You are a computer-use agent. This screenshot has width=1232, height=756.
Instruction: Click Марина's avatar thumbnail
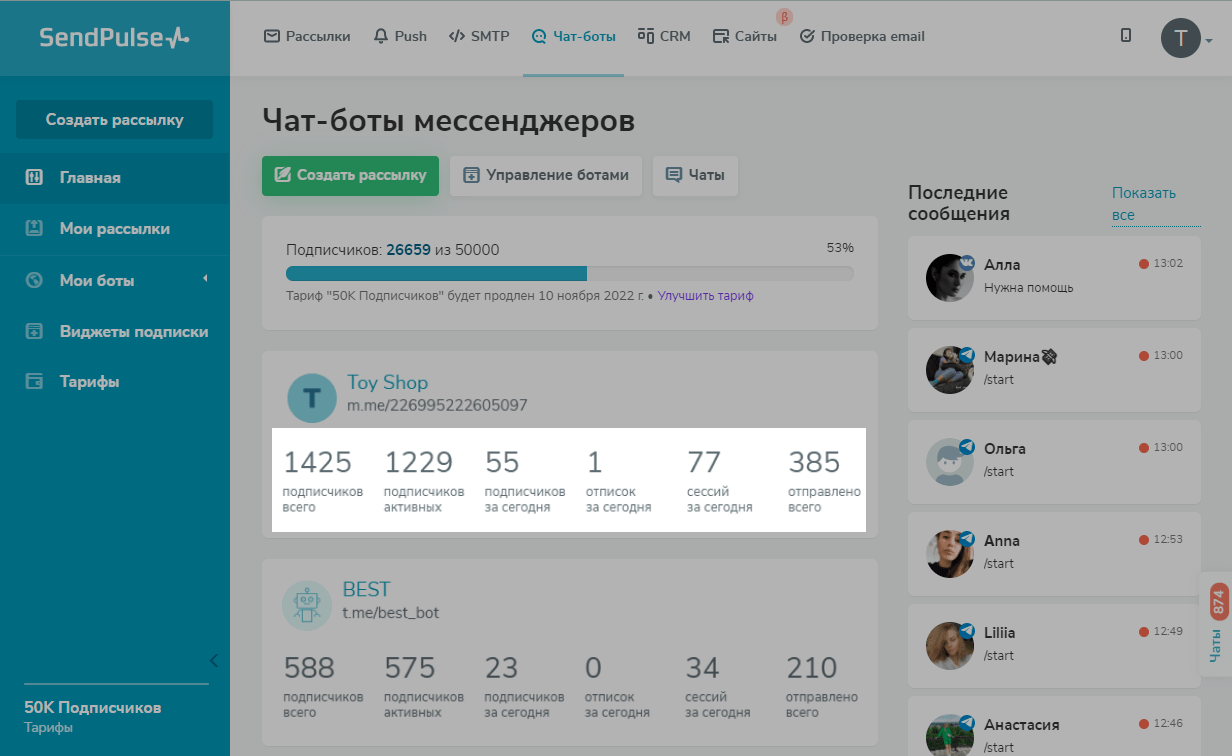[950, 369]
